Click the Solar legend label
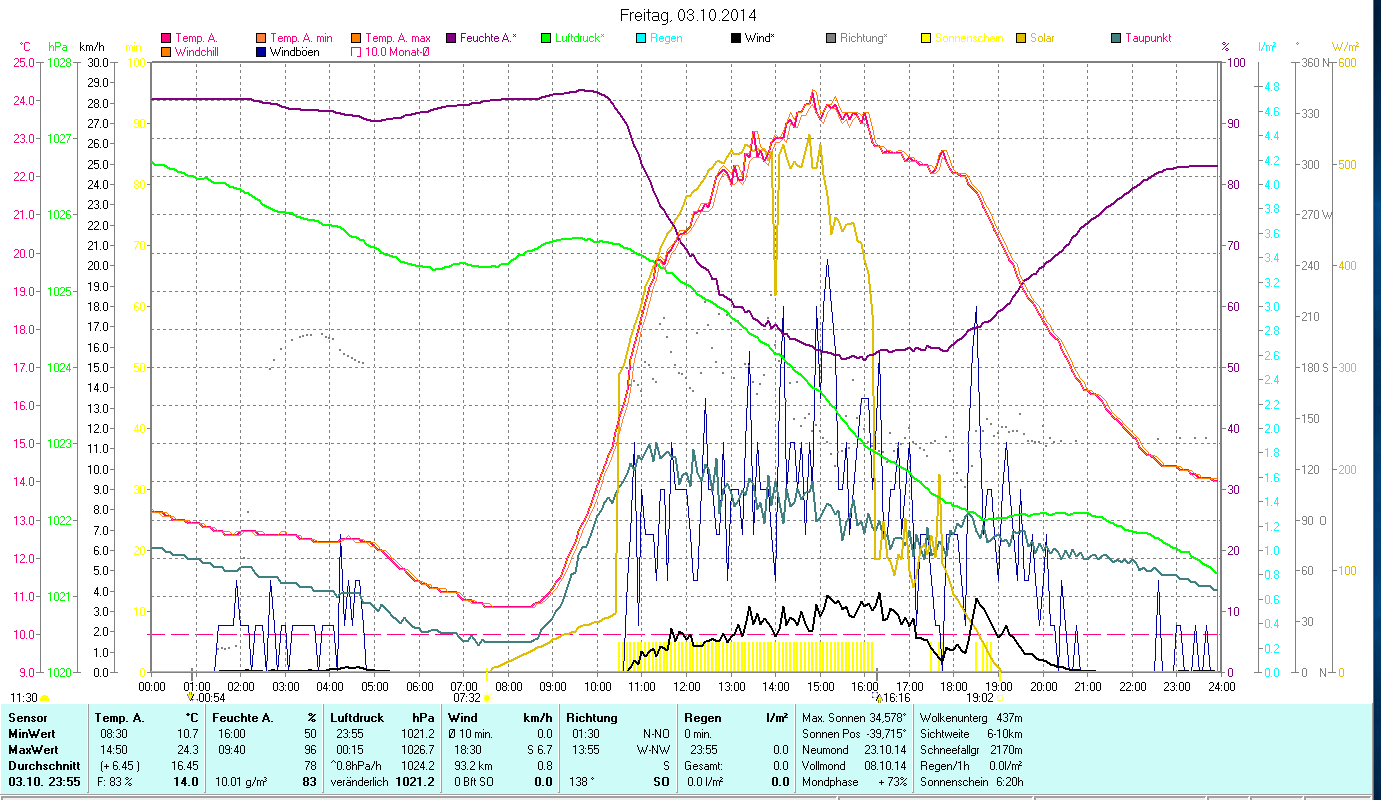Viewport: 1381px width, 800px height. click(x=1043, y=39)
